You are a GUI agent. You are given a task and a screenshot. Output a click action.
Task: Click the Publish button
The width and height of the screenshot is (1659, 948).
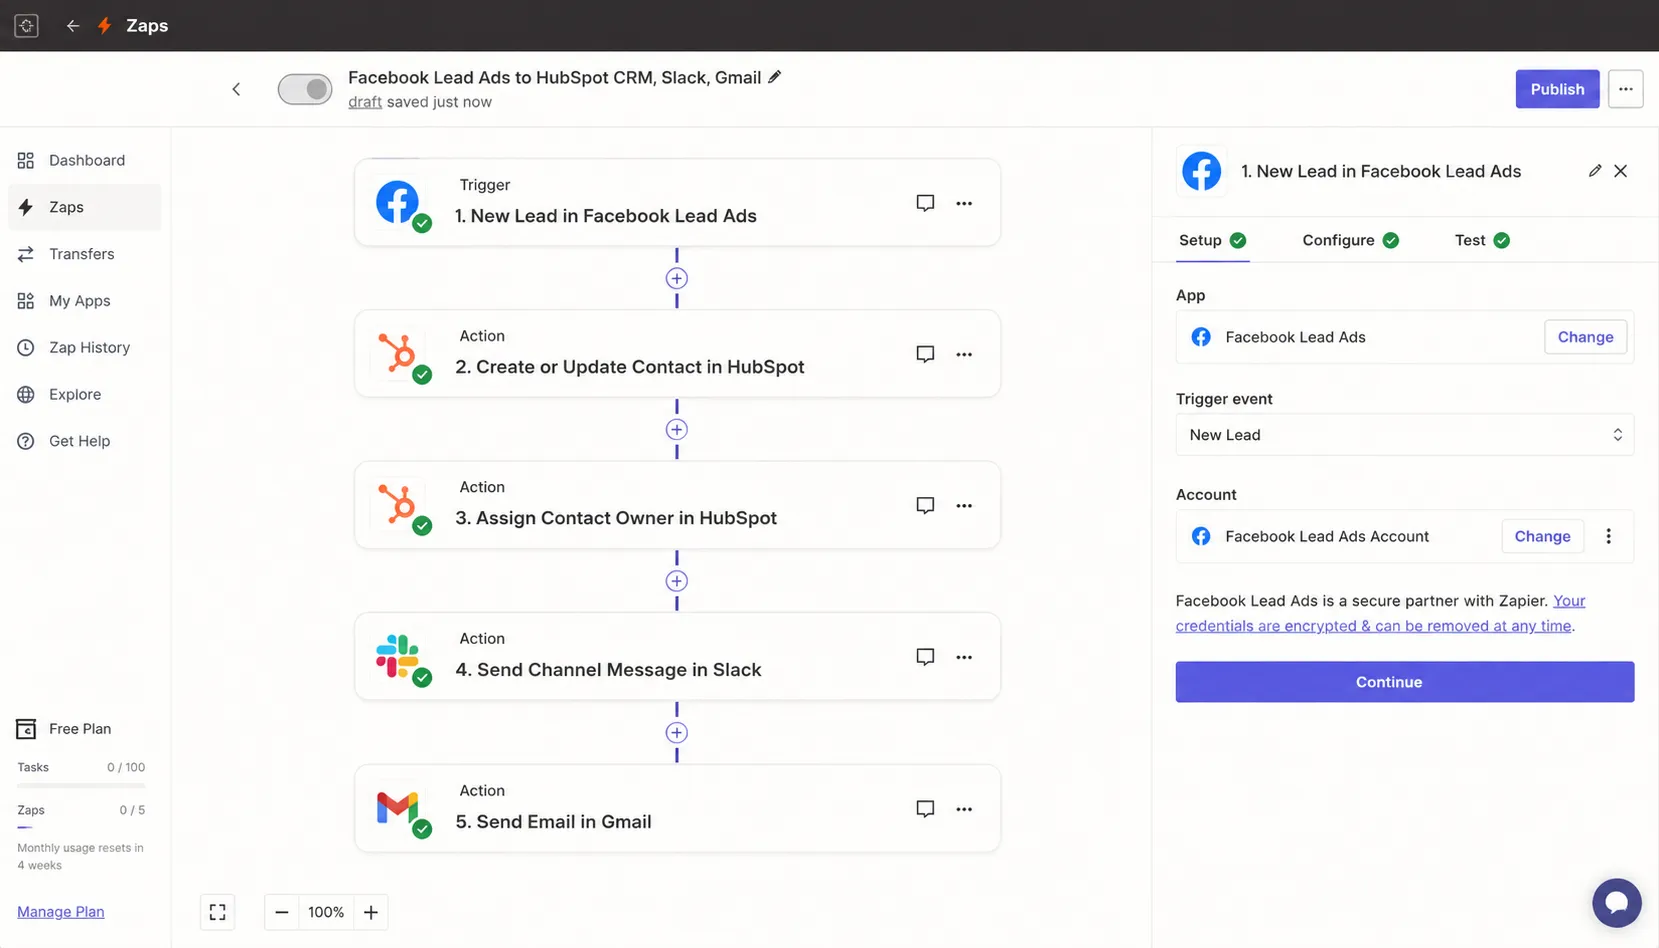(1557, 89)
